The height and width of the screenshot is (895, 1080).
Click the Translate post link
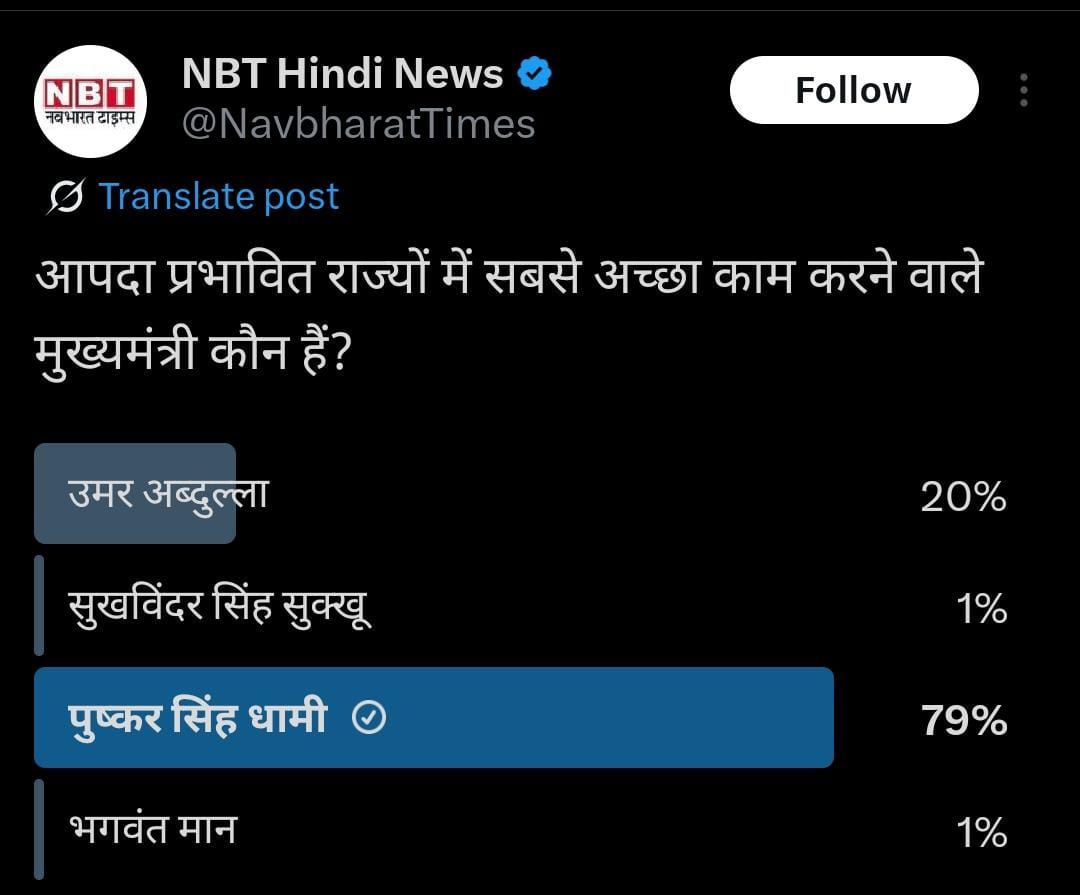coord(219,196)
